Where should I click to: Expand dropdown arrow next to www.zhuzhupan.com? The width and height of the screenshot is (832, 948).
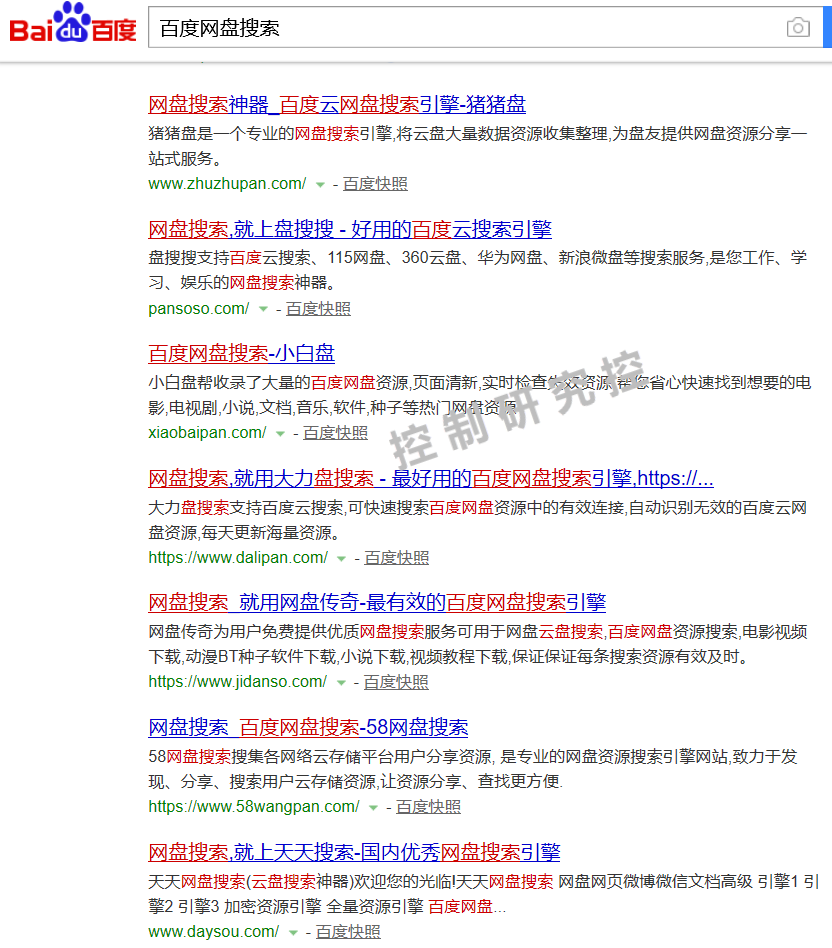(x=320, y=185)
